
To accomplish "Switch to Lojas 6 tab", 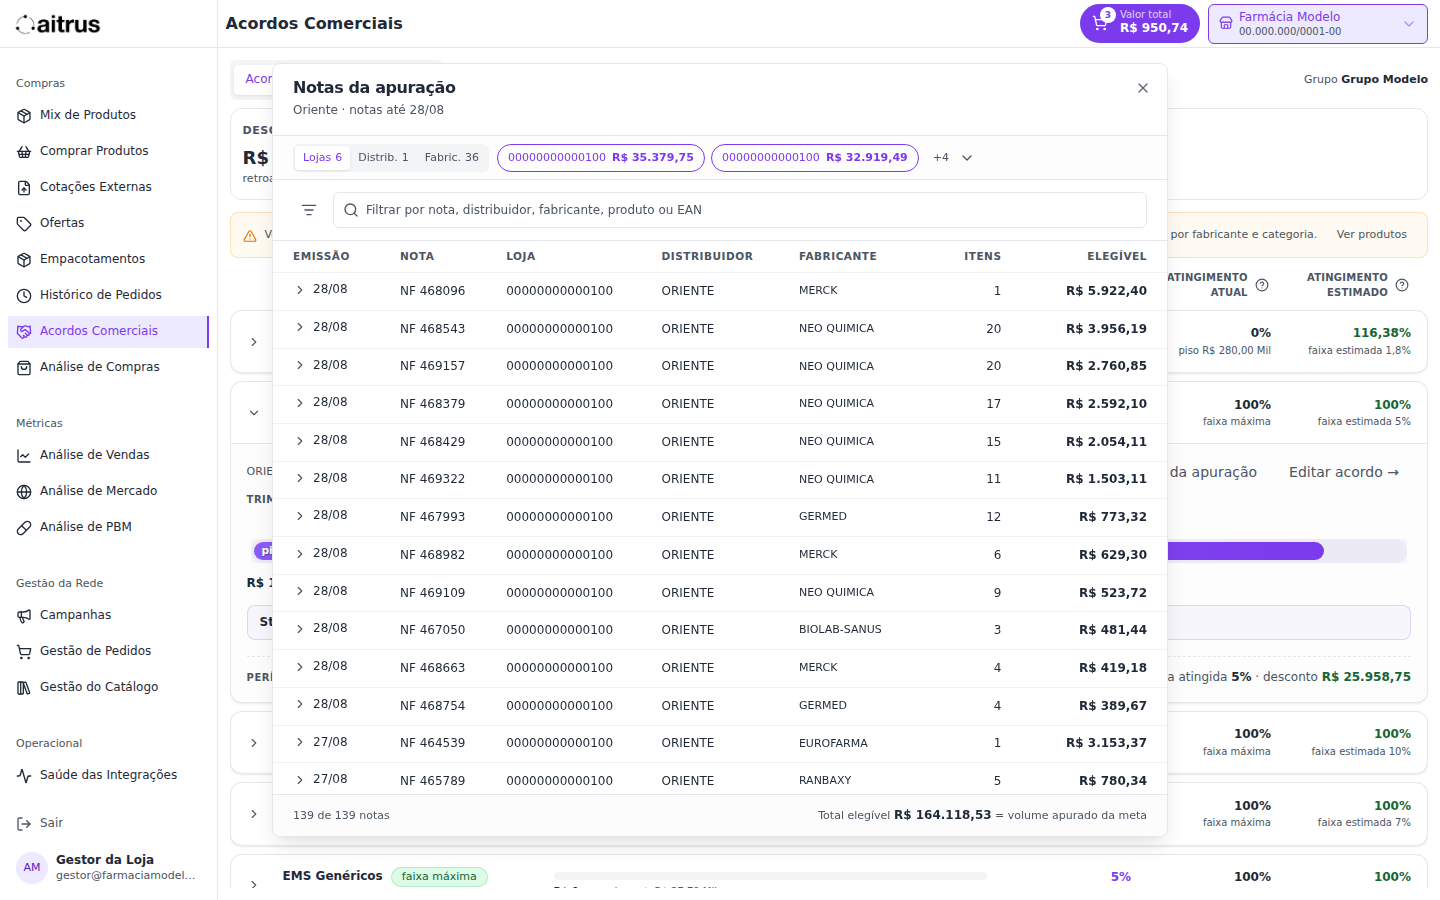I will click(x=322, y=158).
